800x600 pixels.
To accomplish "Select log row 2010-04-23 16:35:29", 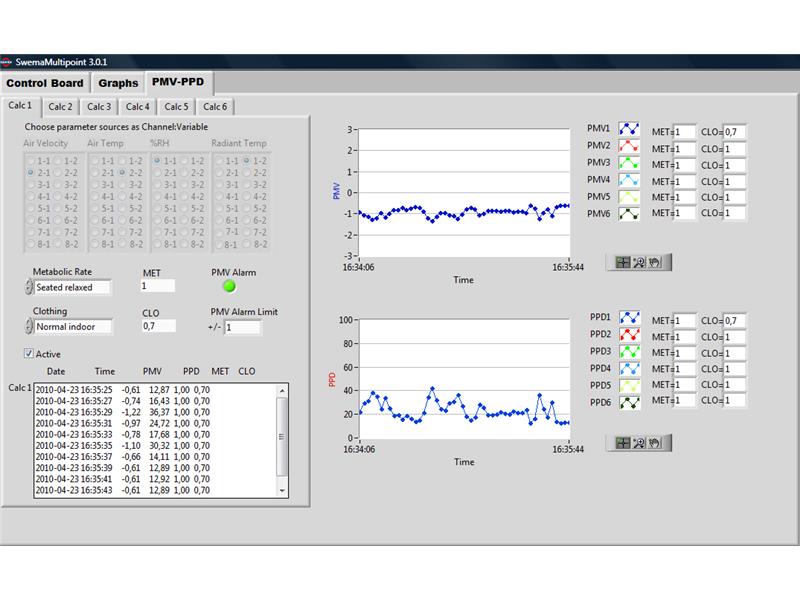I will pyautogui.click(x=122, y=412).
